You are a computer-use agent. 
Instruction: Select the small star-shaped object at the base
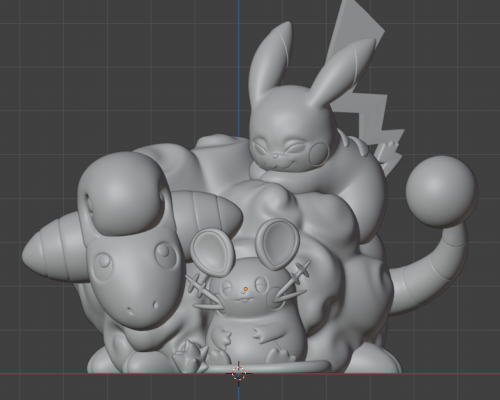[190, 358]
